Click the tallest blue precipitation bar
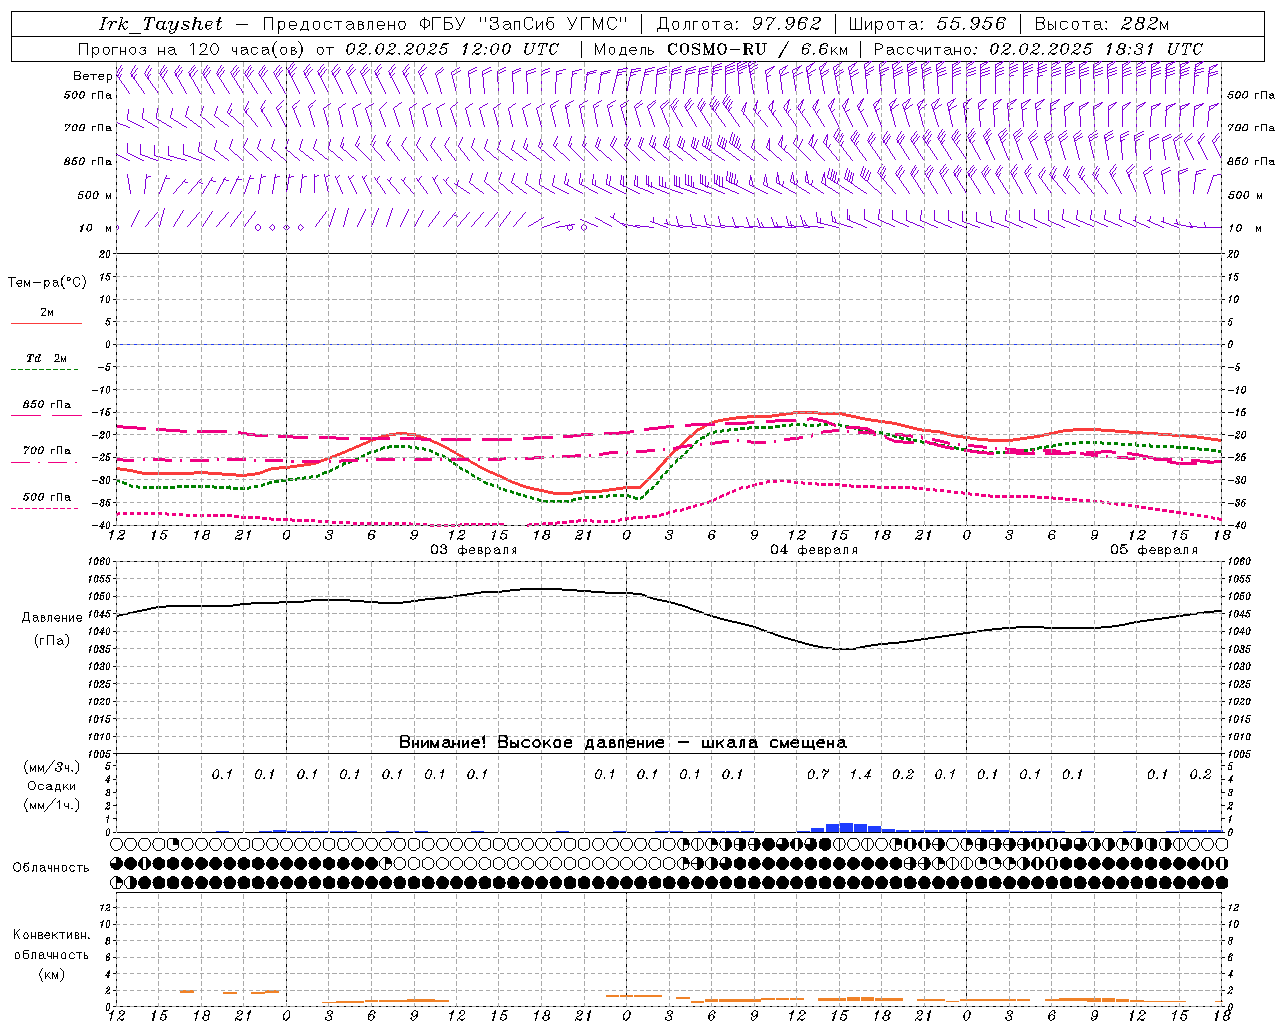This screenshot has height=1024, width=1280. pyautogui.click(x=846, y=827)
